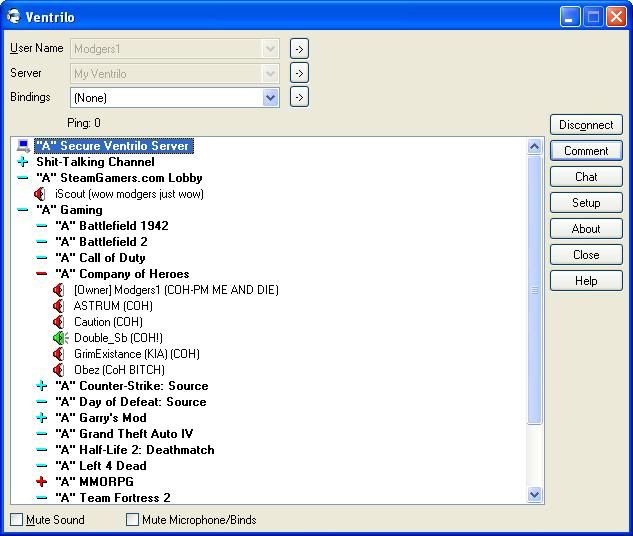Open the Bindings dropdown list

(270, 98)
